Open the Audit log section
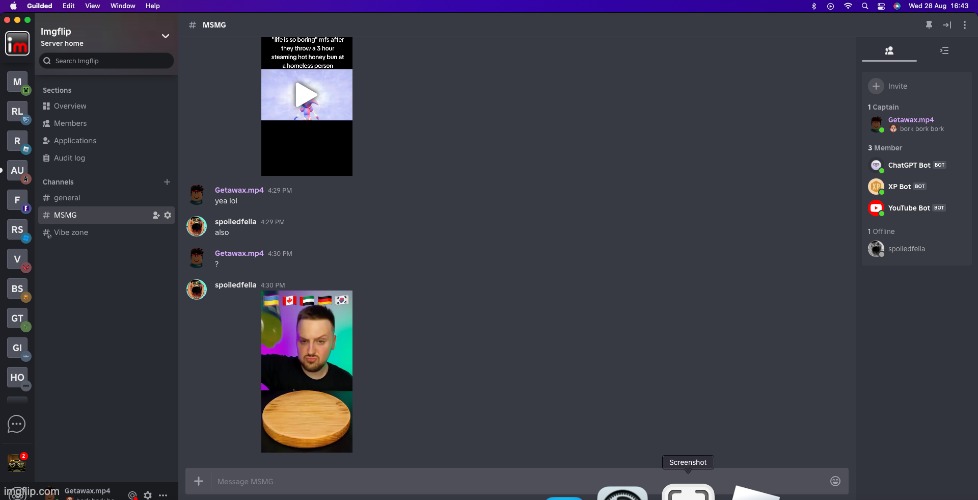The image size is (978, 500). [x=69, y=158]
